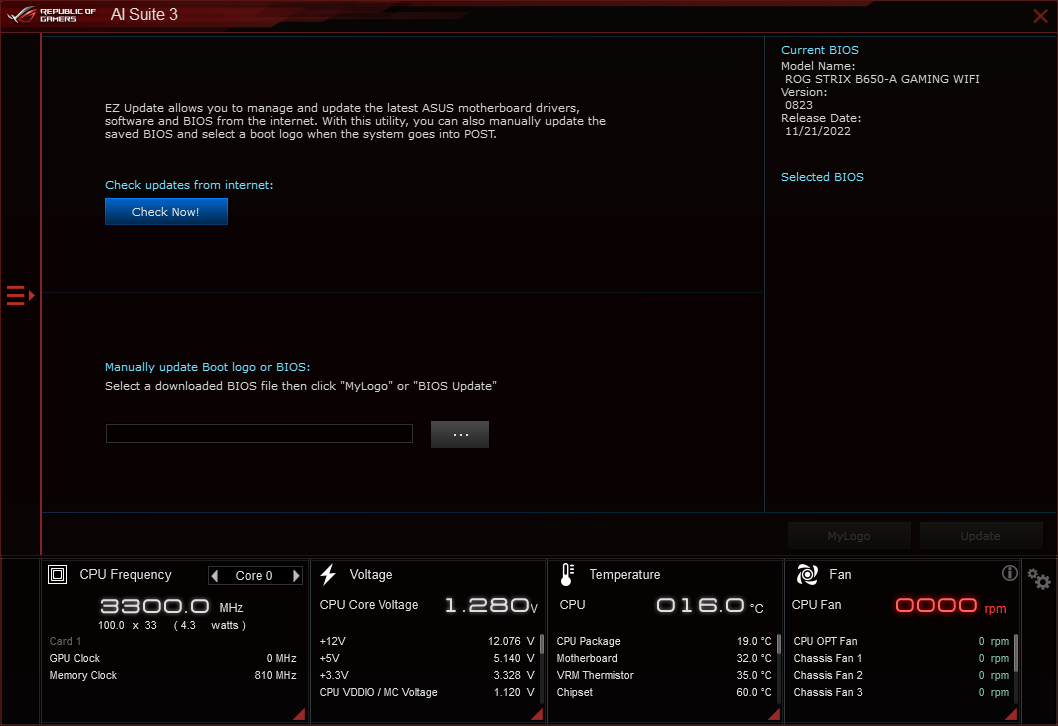Open the info icon next to Fan panel
Viewport: 1058px width, 726px height.
[1010, 573]
